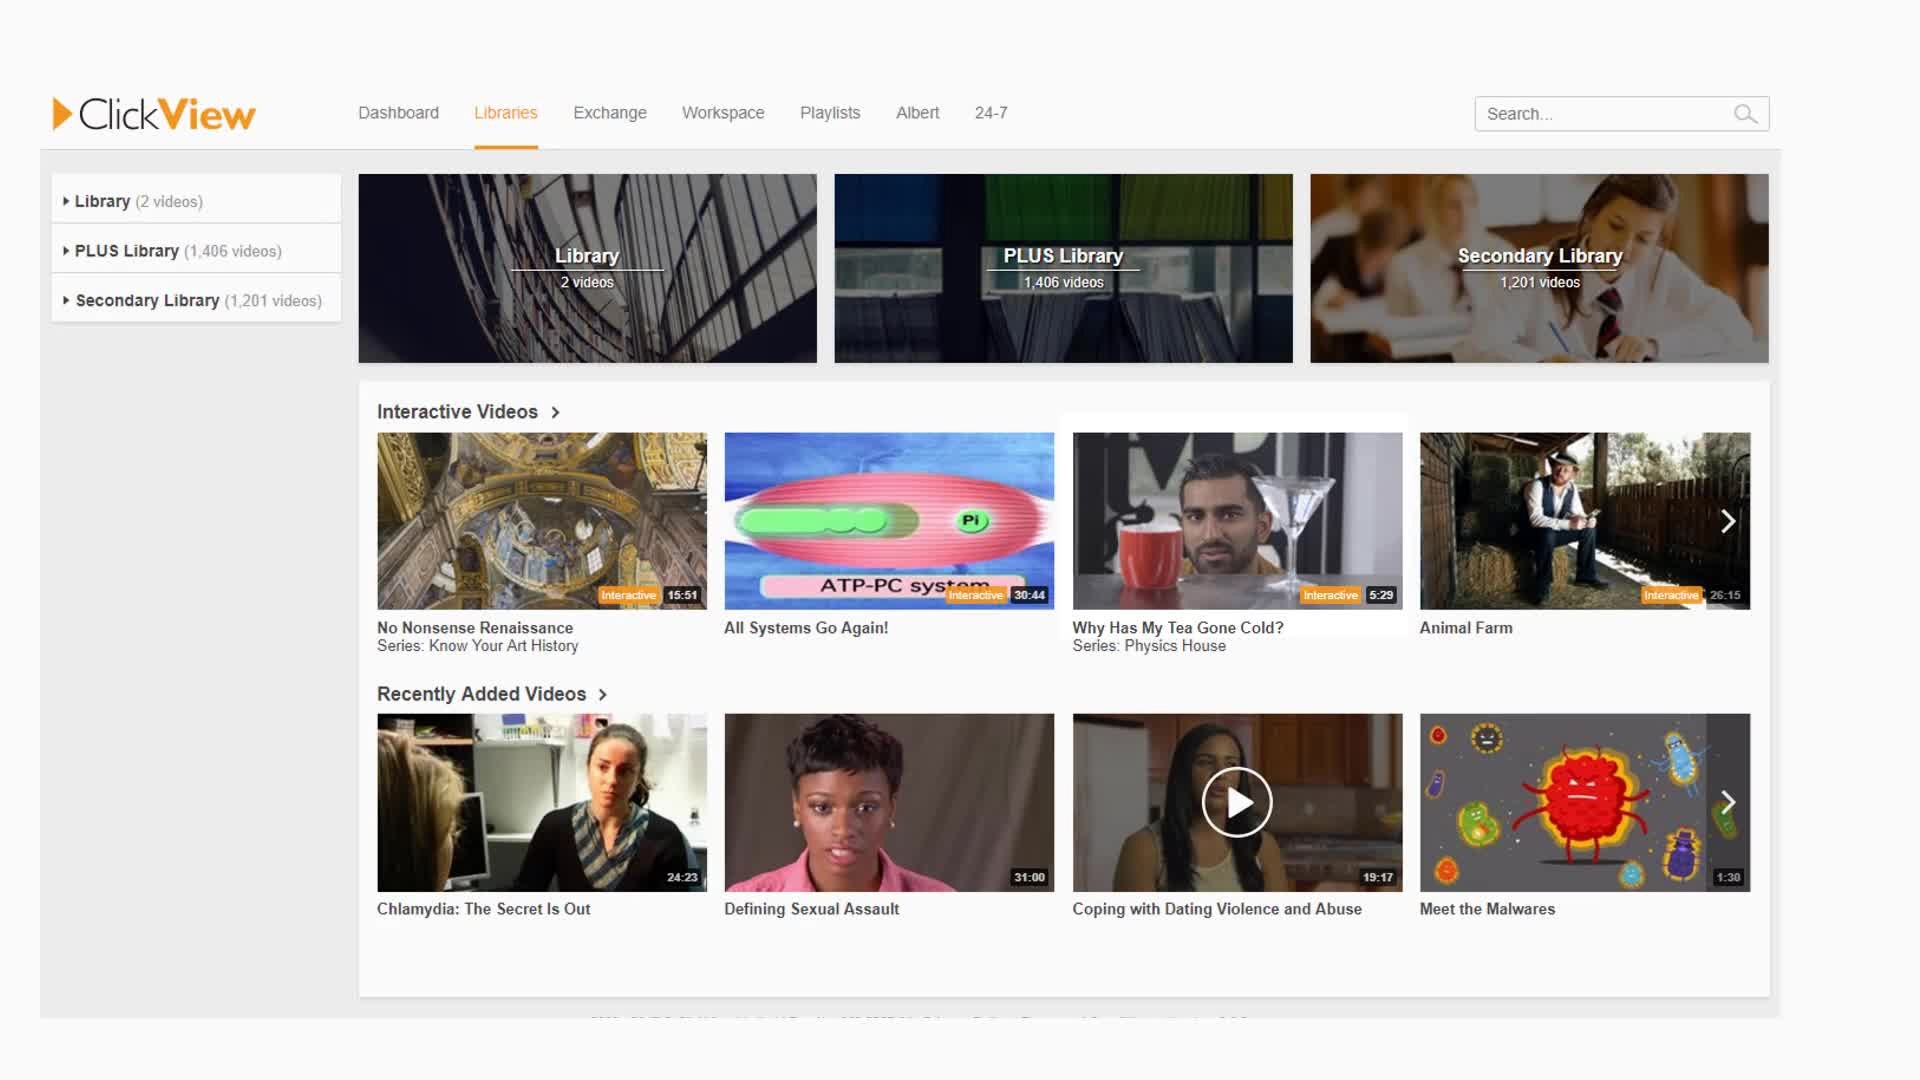Open all Interactive Videos via the heading chevron
Viewport: 1920px width, 1080px height.
click(x=556, y=412)
